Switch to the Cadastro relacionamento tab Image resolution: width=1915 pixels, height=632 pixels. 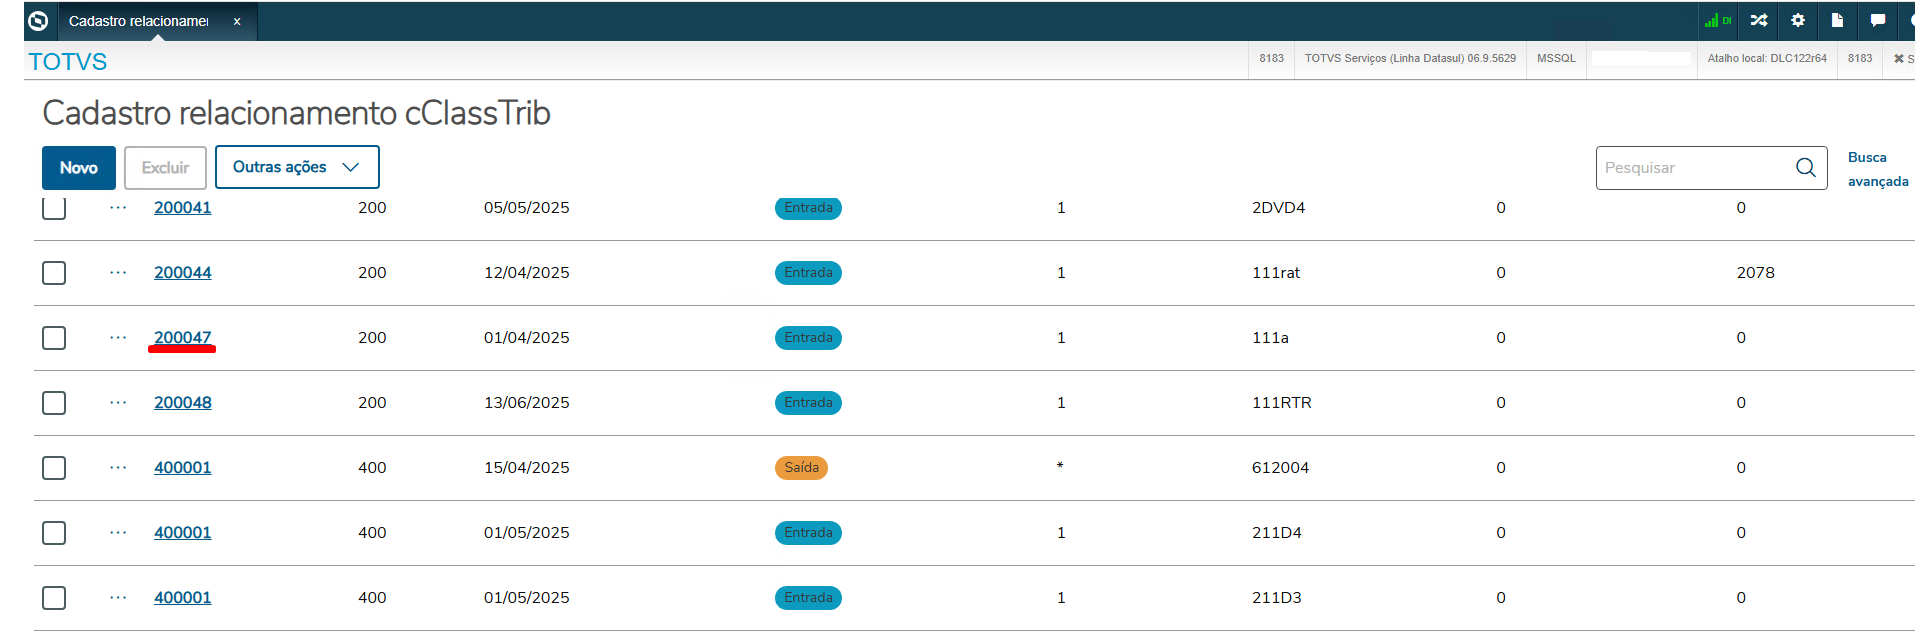coord(138,21)
